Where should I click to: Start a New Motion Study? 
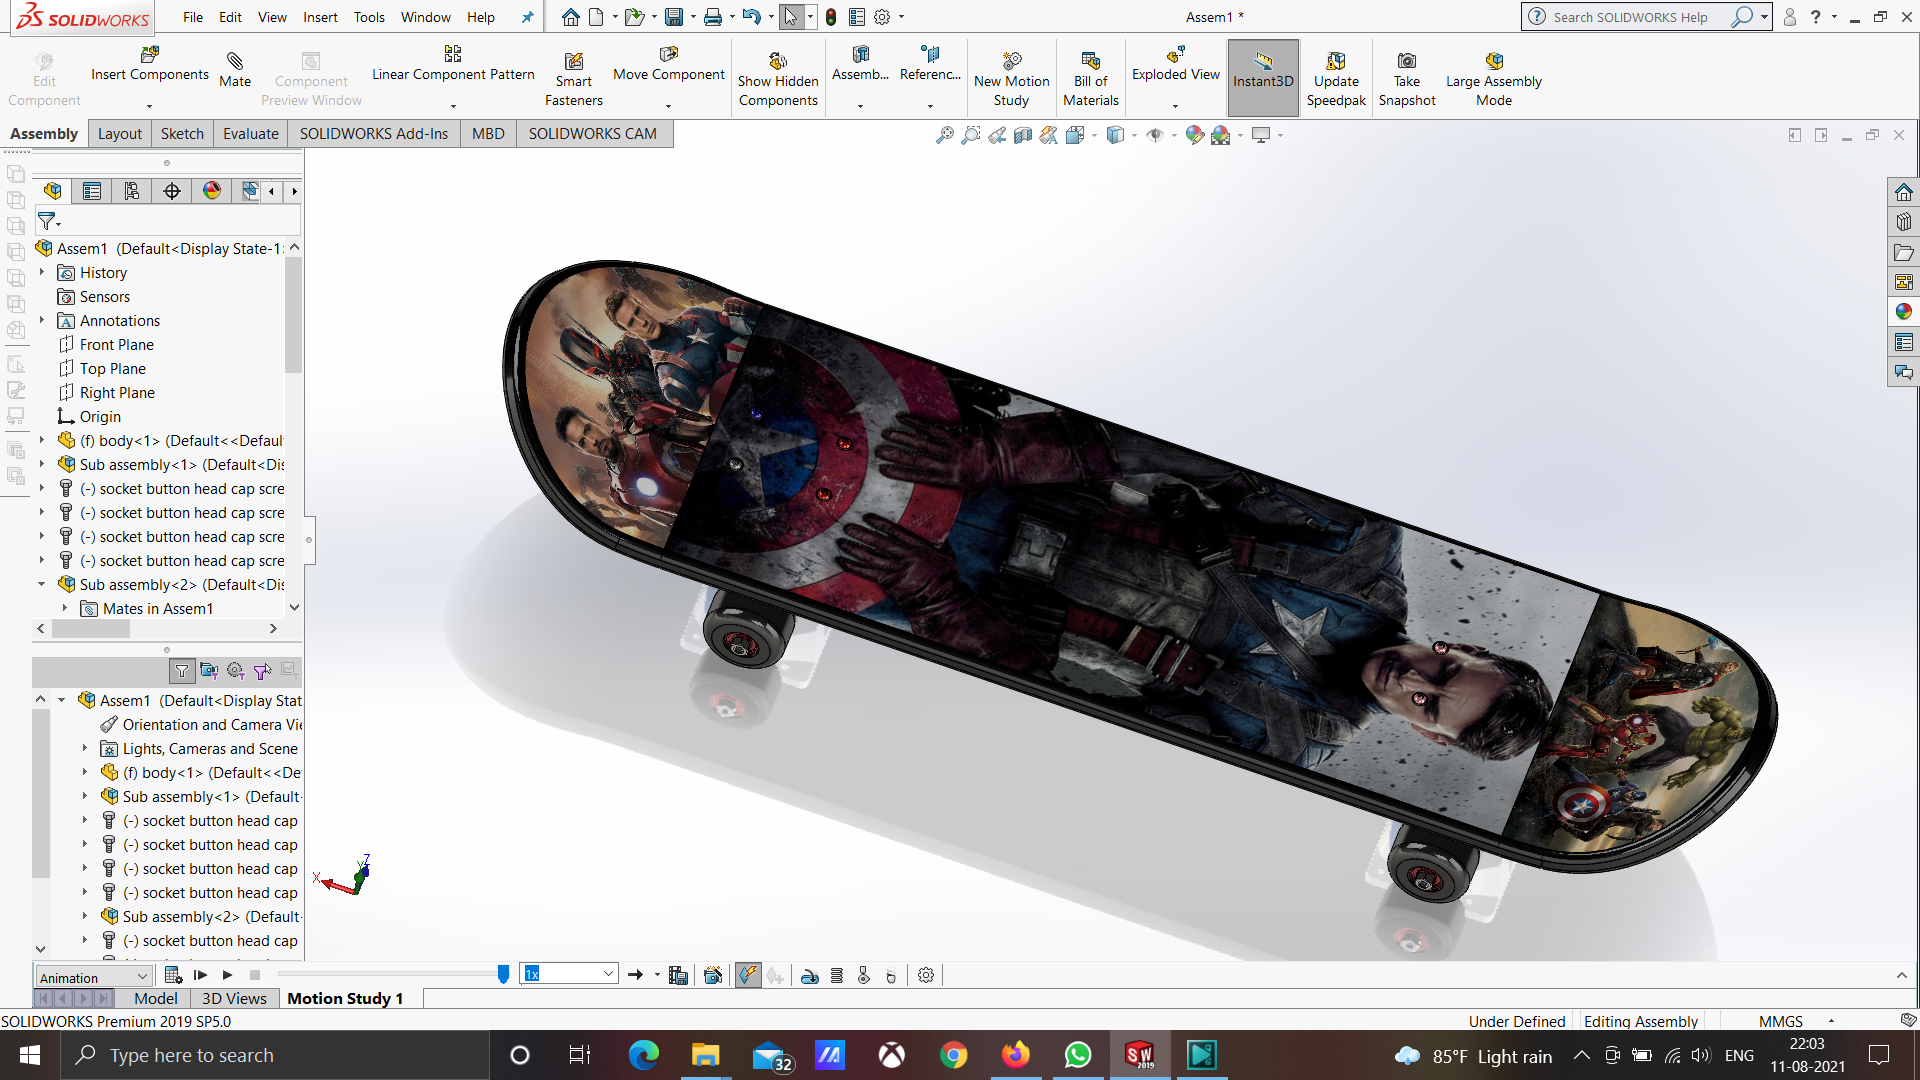click(1011, 78)
